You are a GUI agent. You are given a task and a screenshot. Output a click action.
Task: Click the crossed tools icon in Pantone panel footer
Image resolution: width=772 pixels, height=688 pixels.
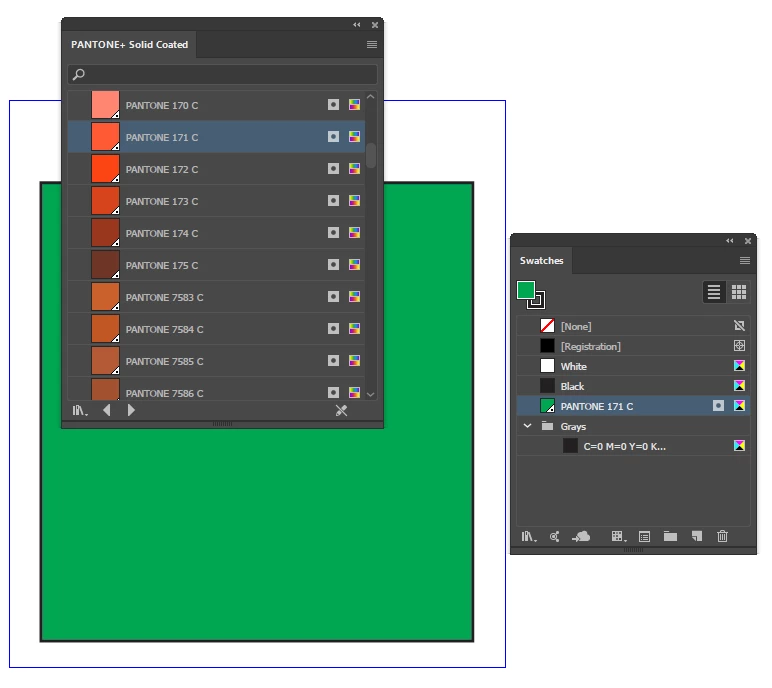point(341,410)
